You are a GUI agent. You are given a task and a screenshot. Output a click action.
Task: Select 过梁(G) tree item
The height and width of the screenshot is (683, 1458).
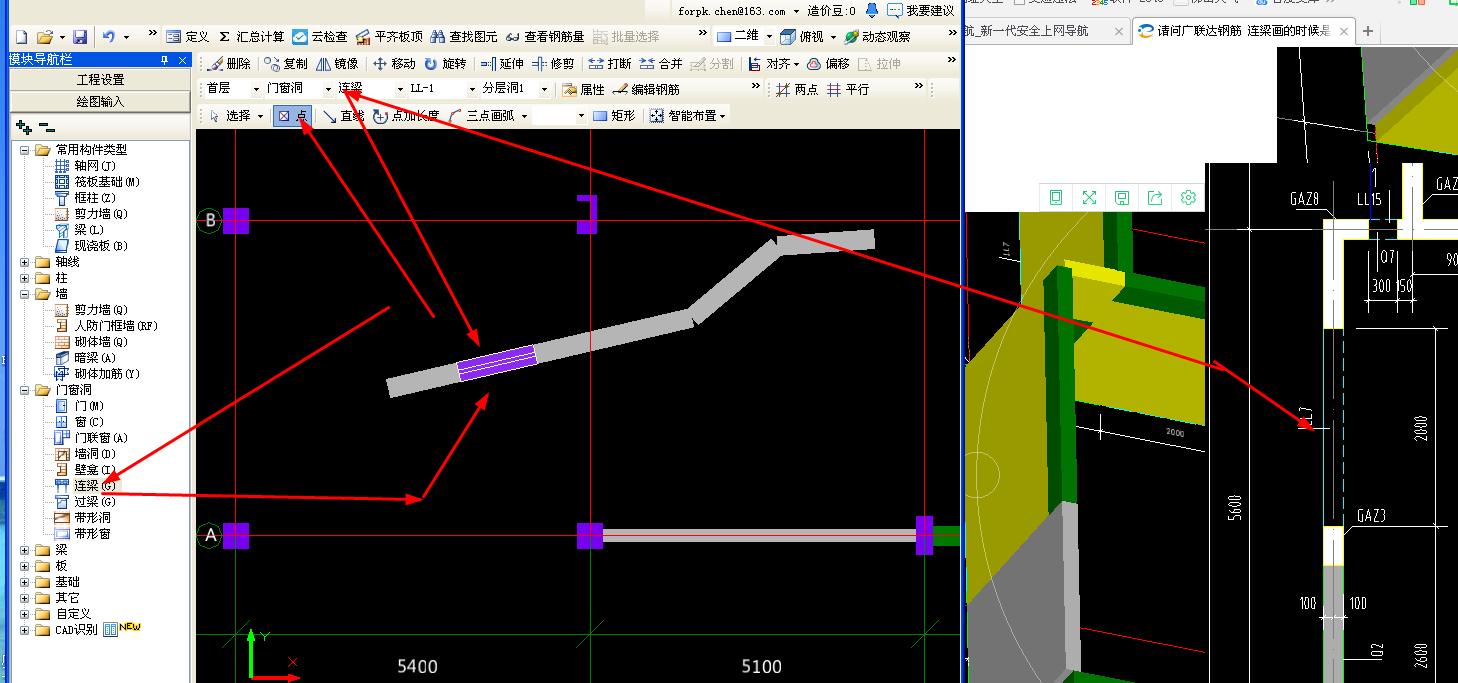85,502
